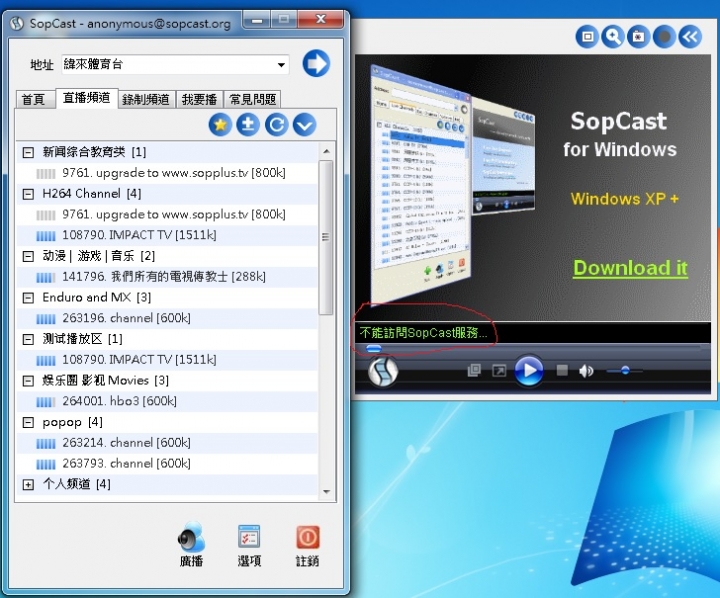Switch to the 直播頻道 tab
The image size is (720, 598).
pos(87,98)
